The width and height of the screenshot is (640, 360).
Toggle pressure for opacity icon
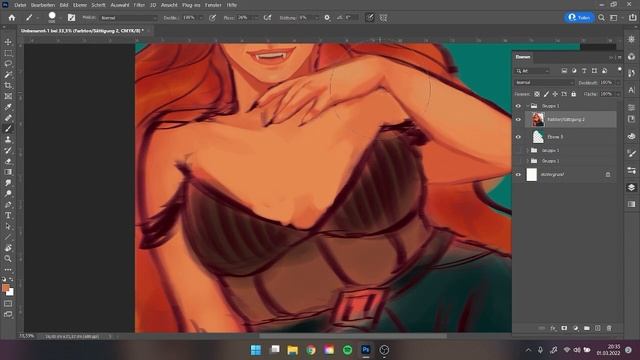pos(212,18)
